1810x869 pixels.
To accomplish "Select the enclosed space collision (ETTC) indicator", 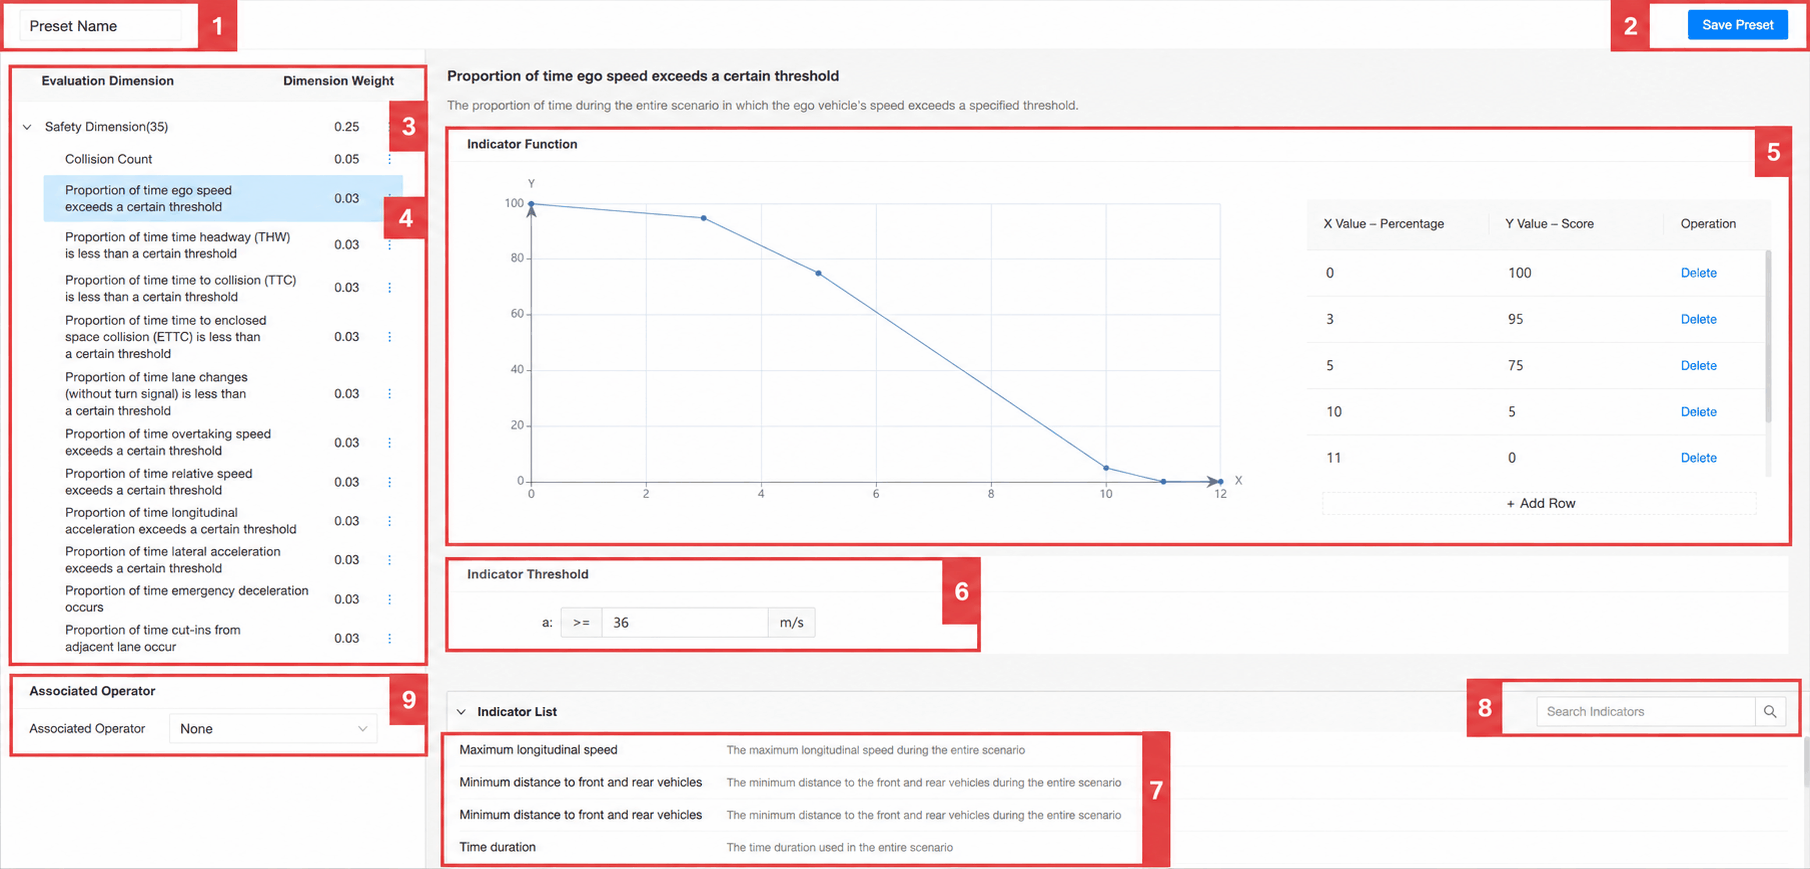I will pyautogui.click(x=165, y=337).
